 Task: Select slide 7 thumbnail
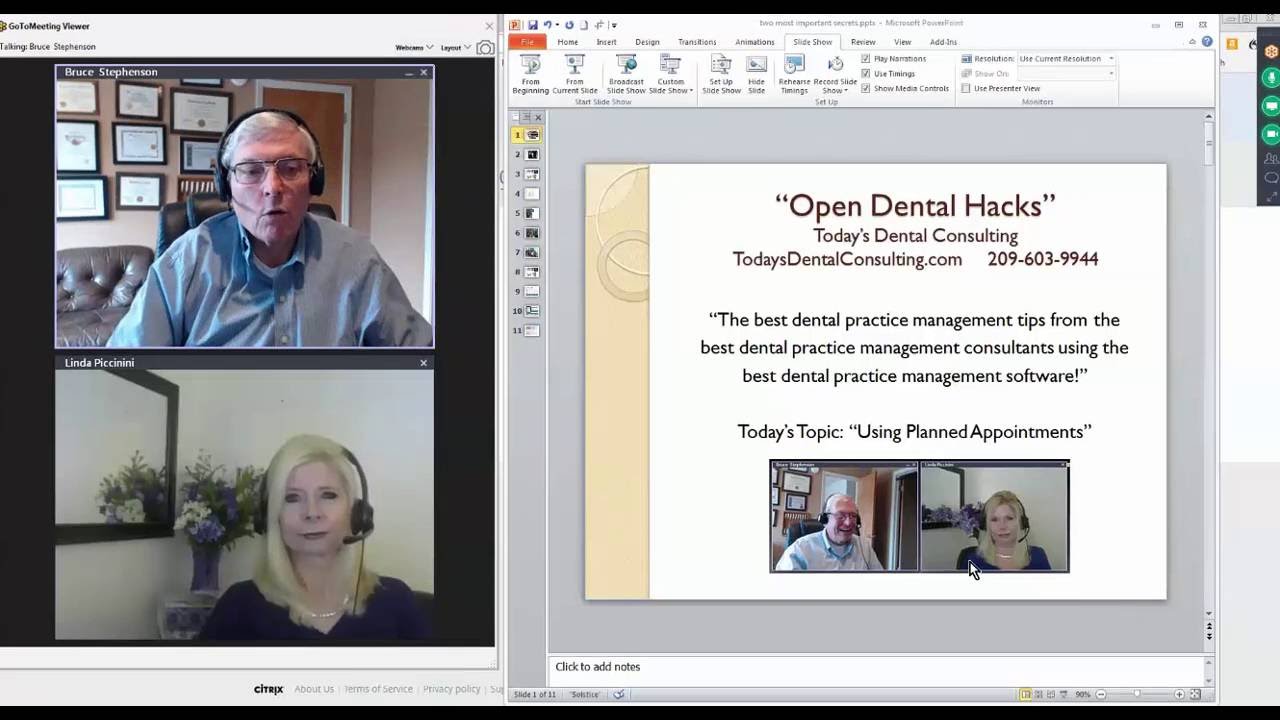point(532,252)
